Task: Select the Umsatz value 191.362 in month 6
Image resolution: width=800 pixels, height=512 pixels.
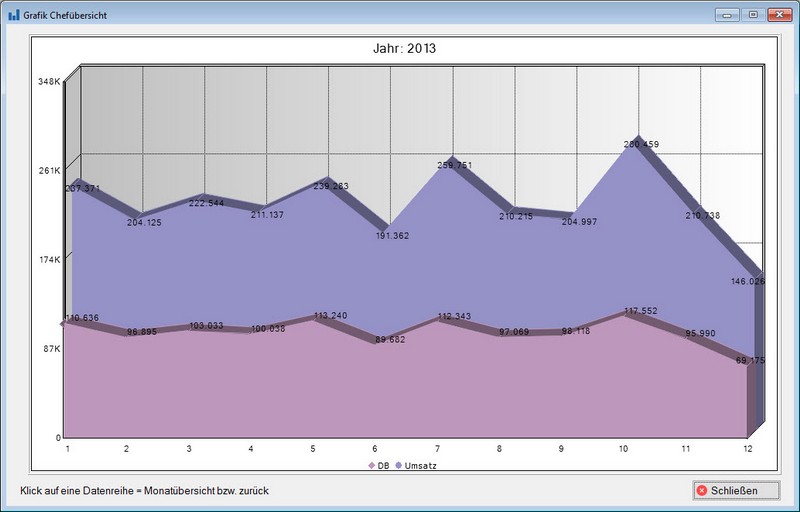Action: click(x=392, y=235)
